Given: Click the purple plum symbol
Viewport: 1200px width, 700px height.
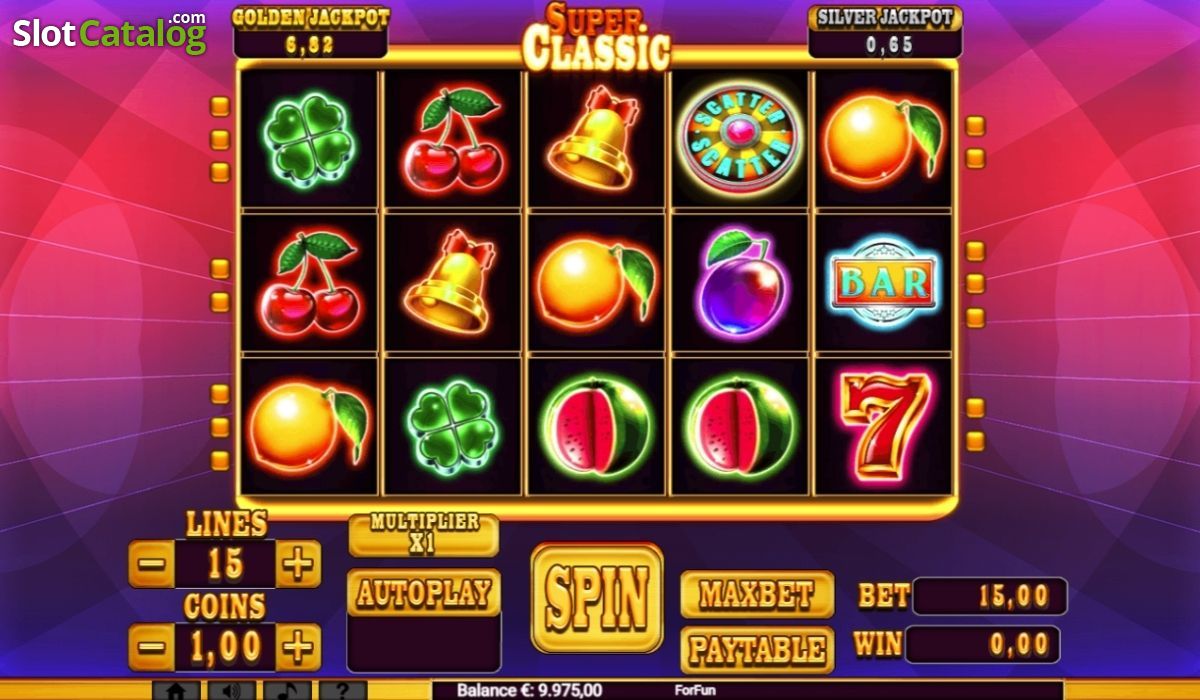Looking at the screenshot, I should coord(741,284).
